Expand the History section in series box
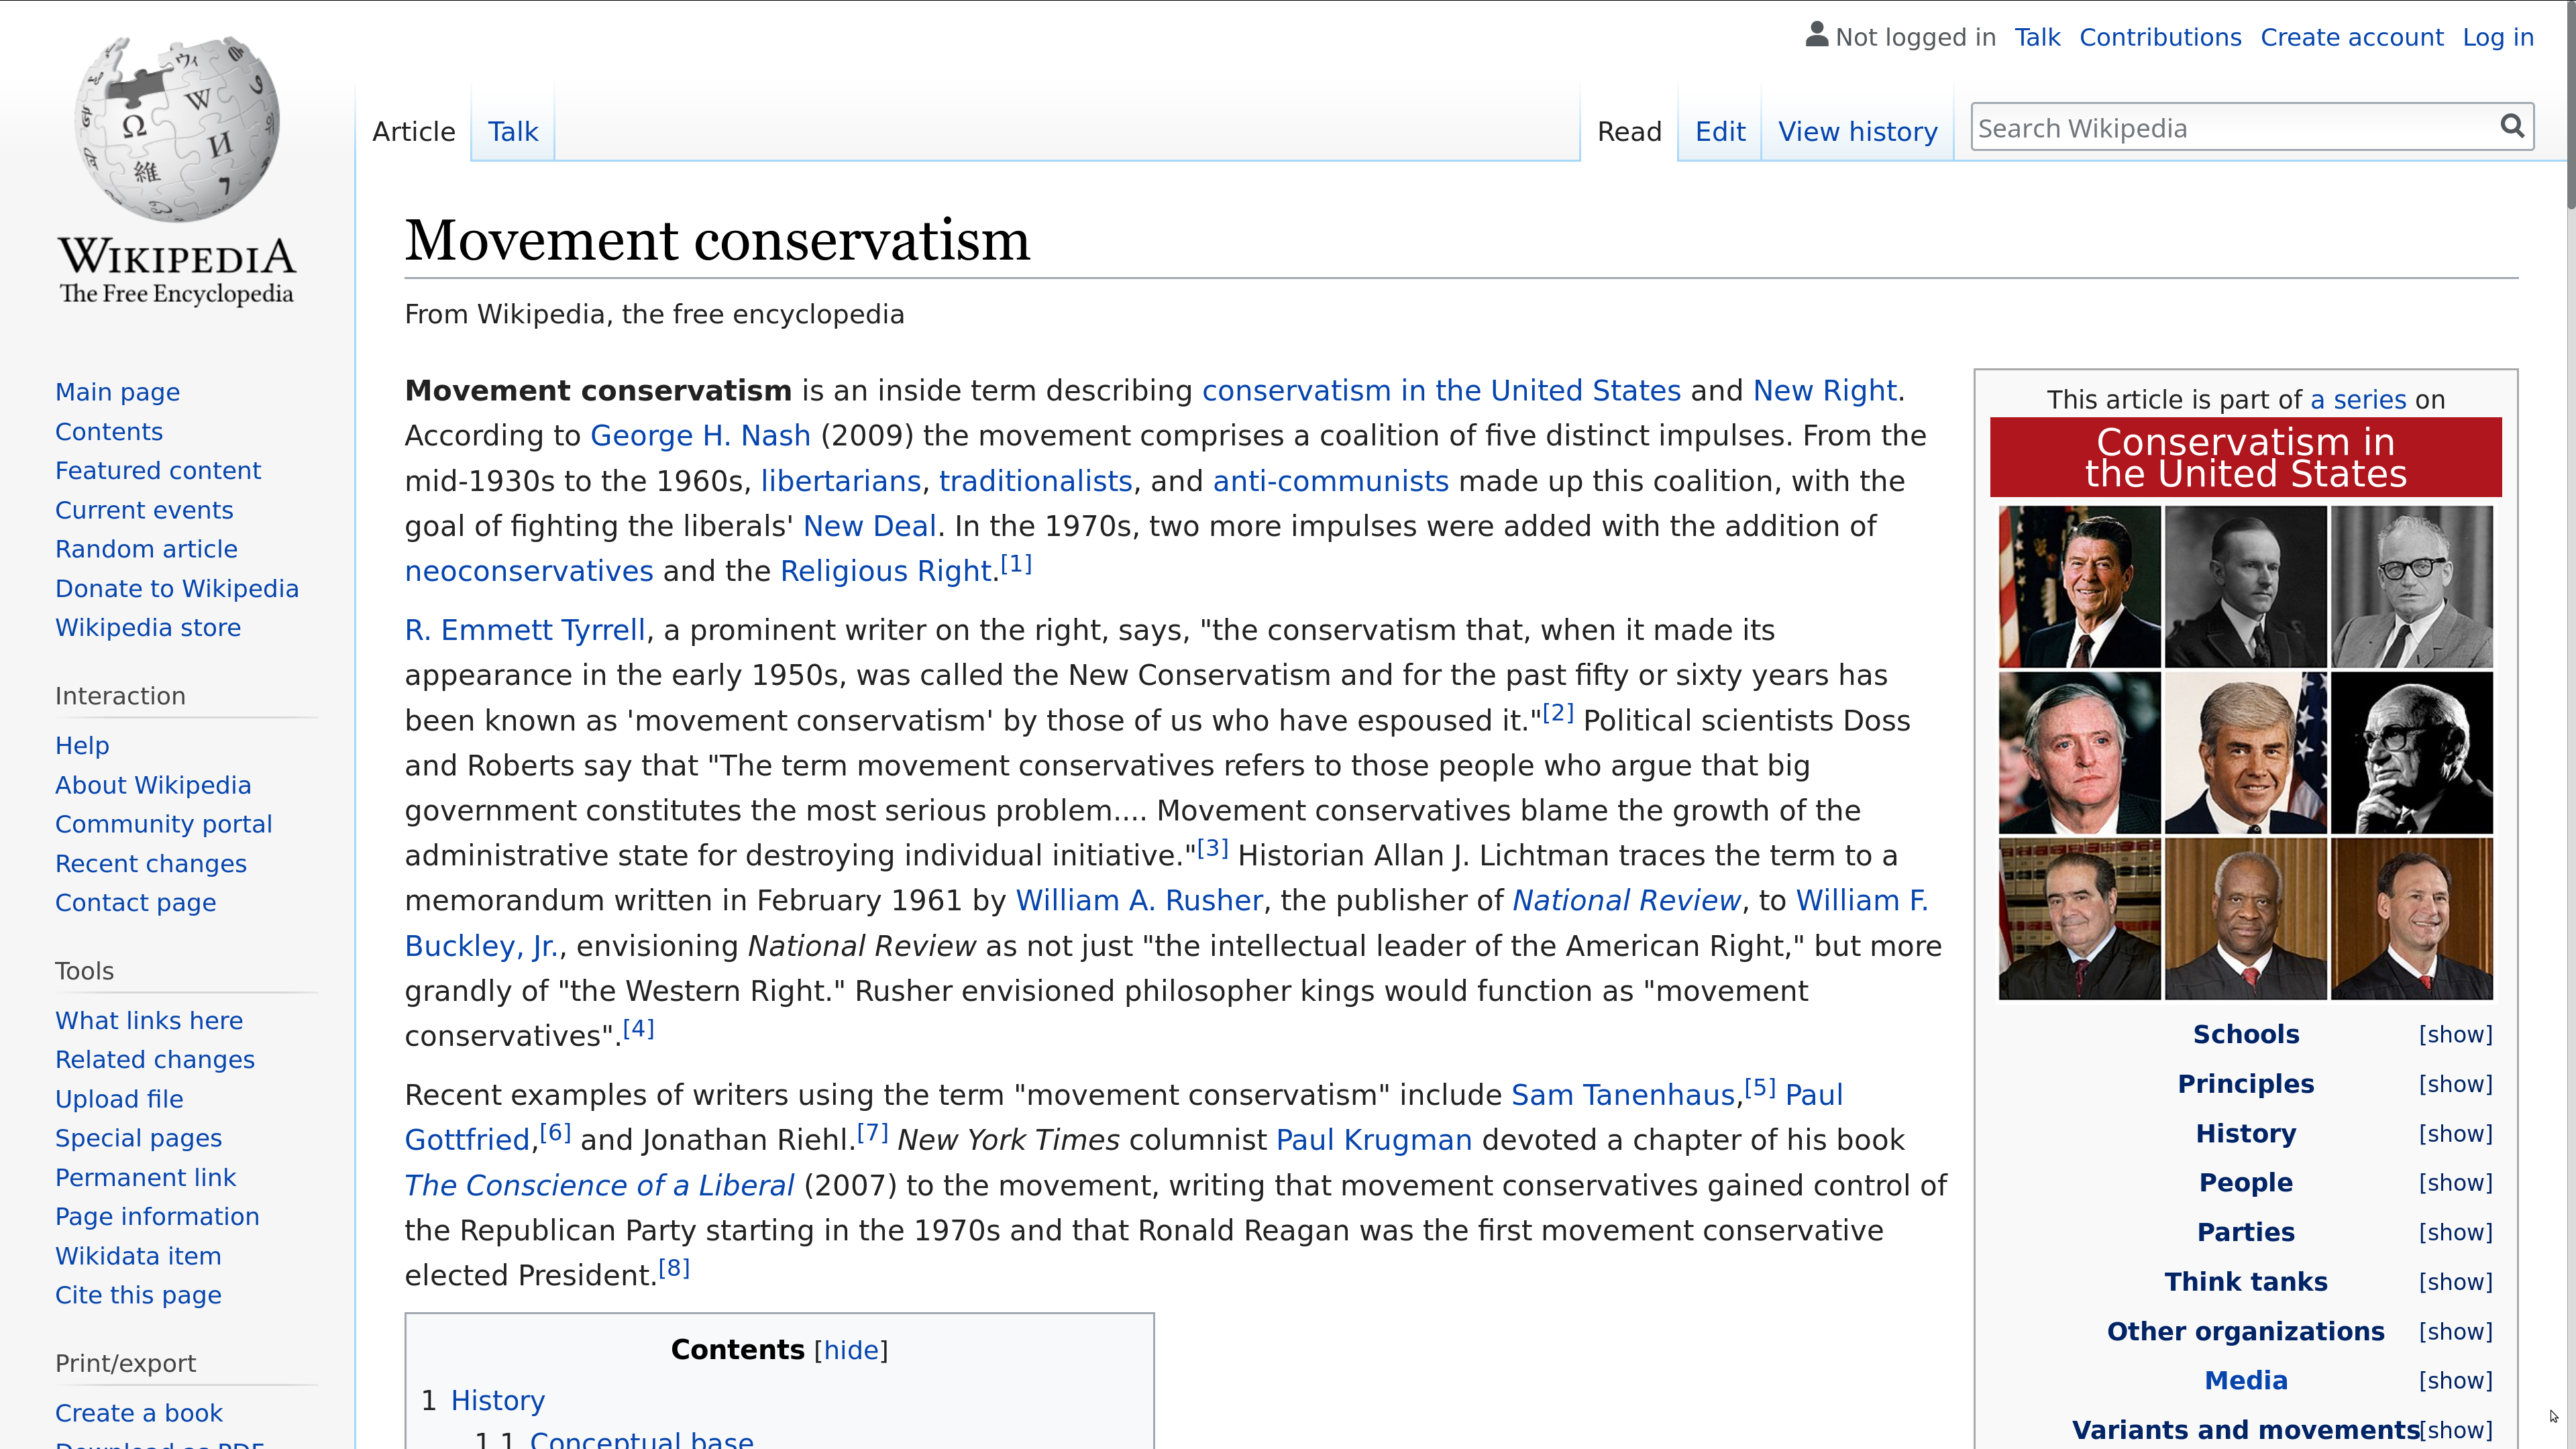This screenshot has height=1449, width=2576. point(2455,1134)
